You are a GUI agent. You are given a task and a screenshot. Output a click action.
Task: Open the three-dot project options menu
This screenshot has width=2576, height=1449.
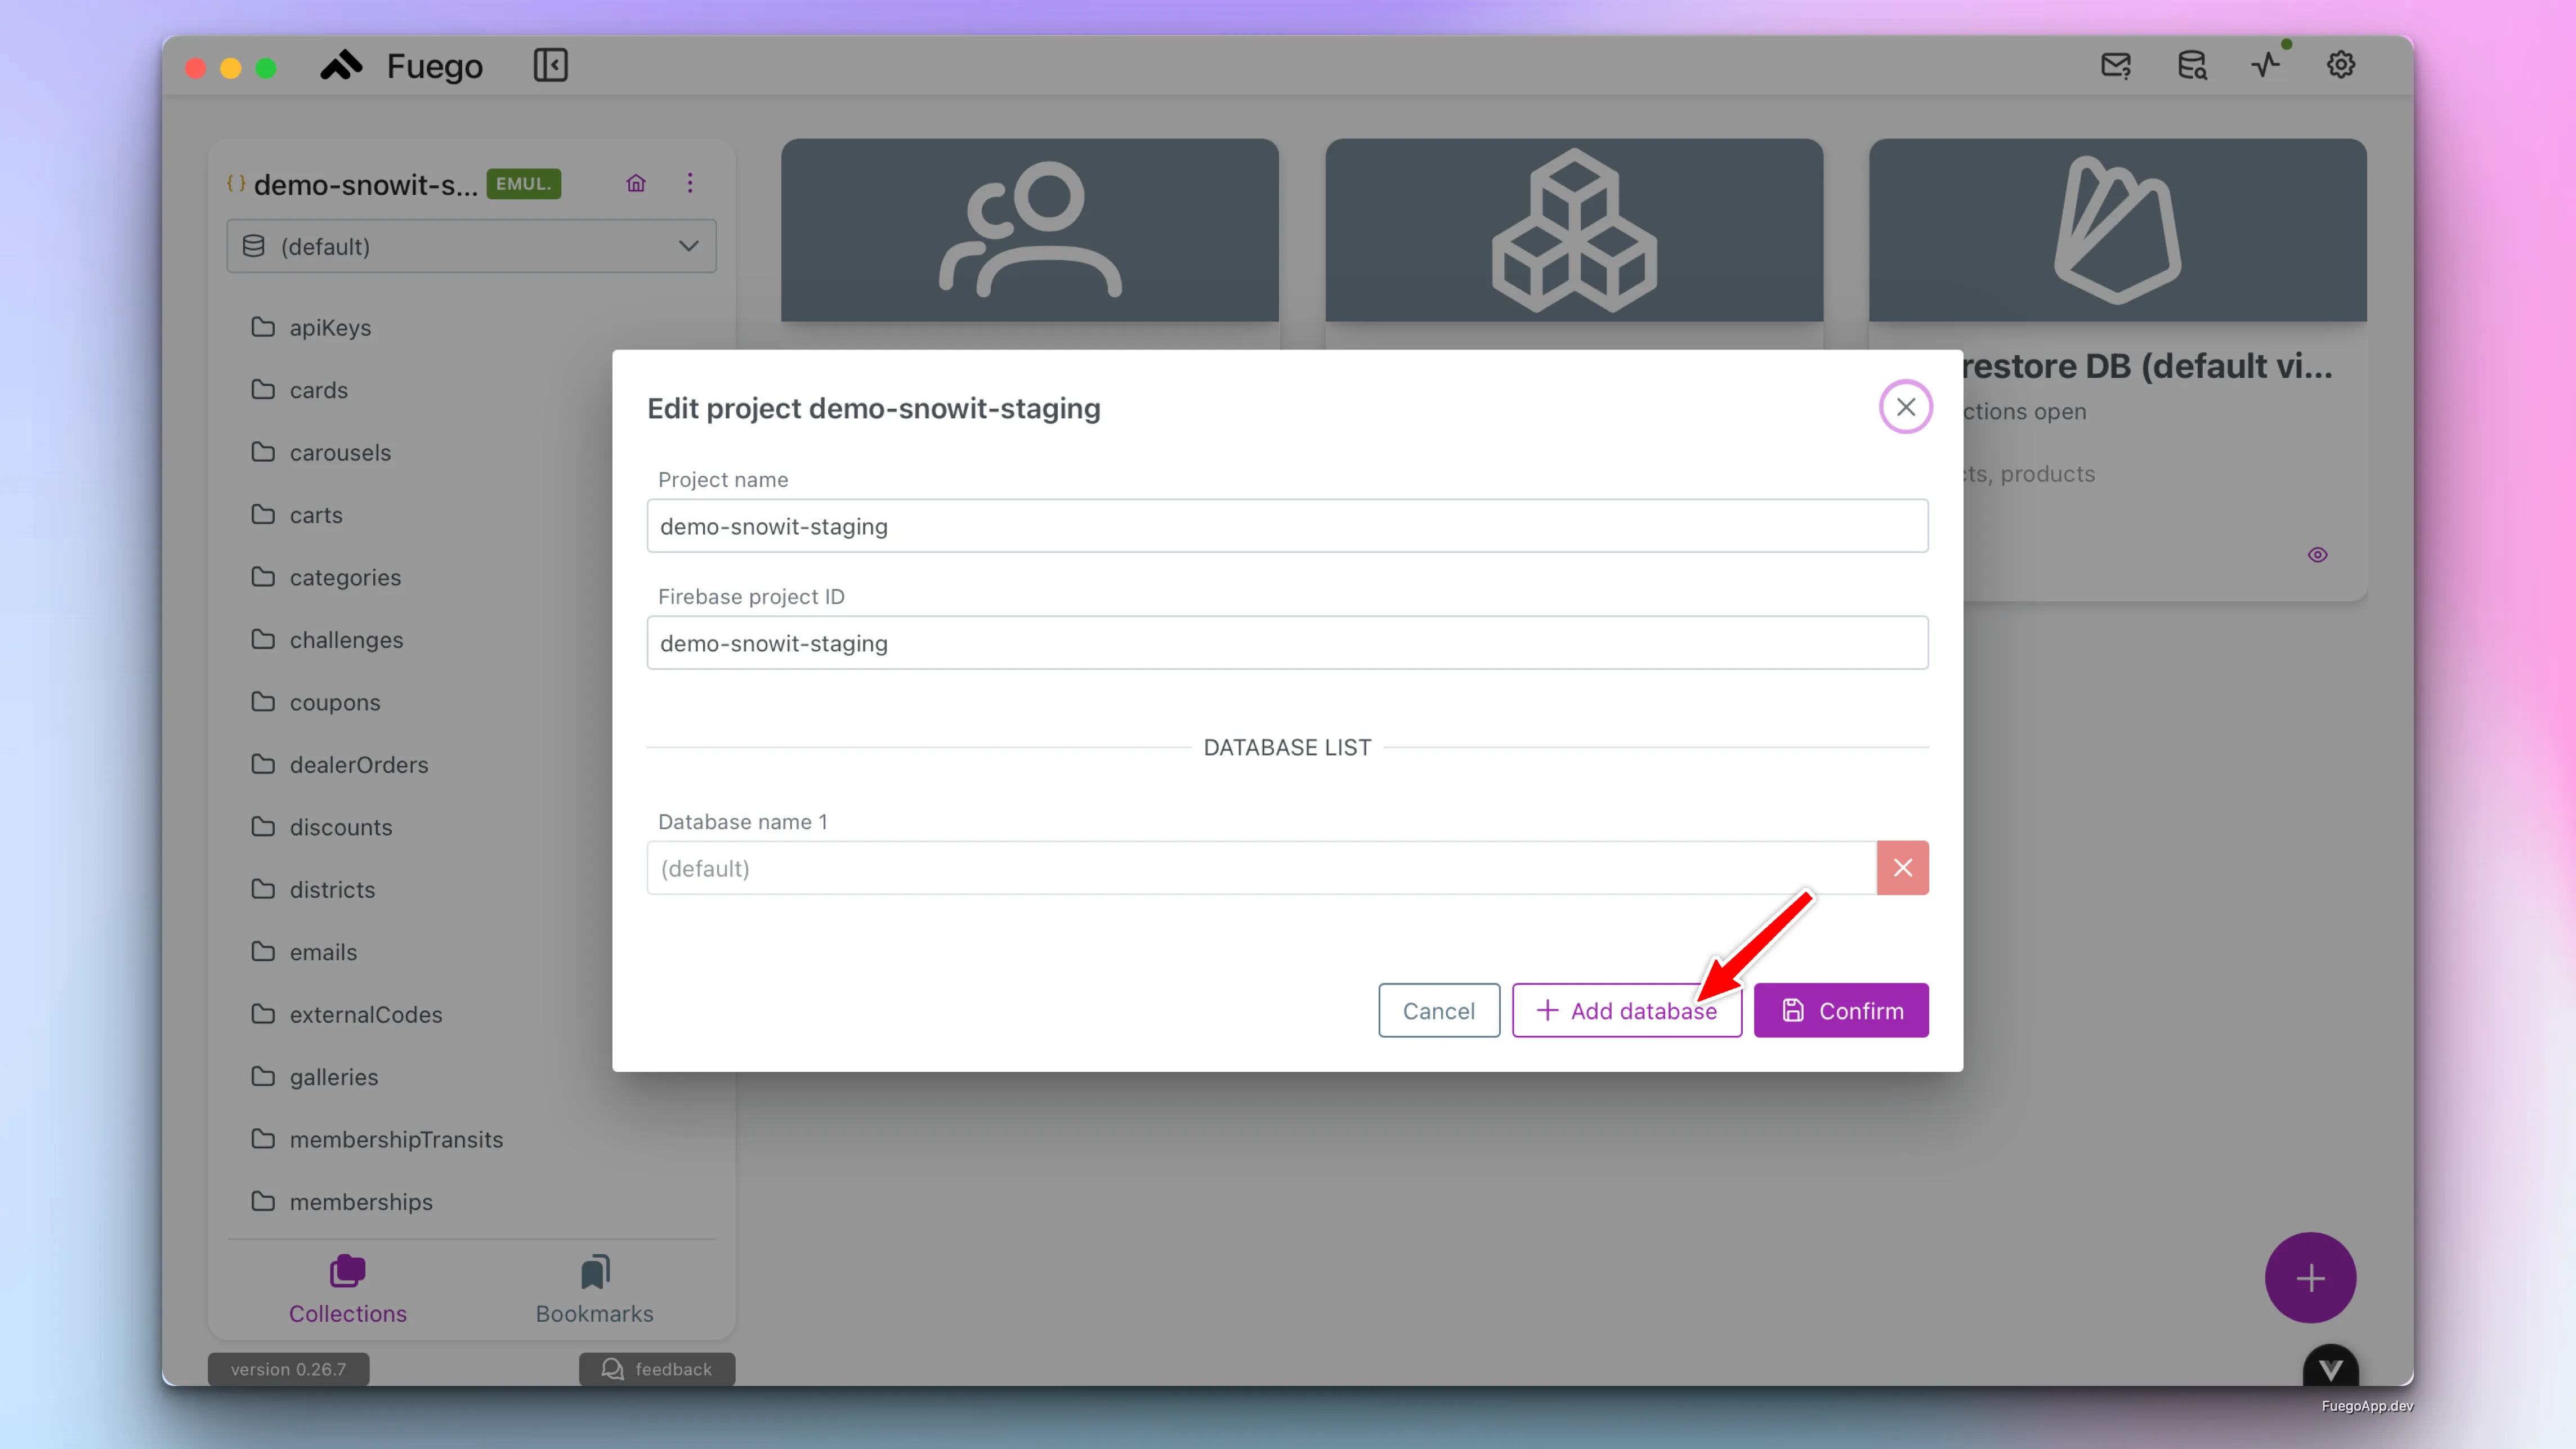690,183
